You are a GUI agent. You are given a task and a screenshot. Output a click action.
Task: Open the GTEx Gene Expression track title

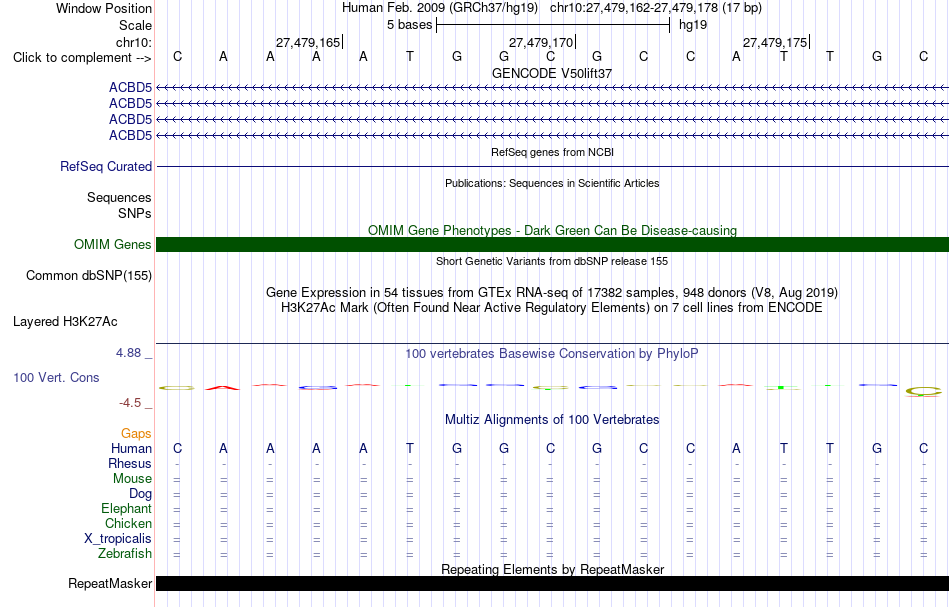point(552,293)
